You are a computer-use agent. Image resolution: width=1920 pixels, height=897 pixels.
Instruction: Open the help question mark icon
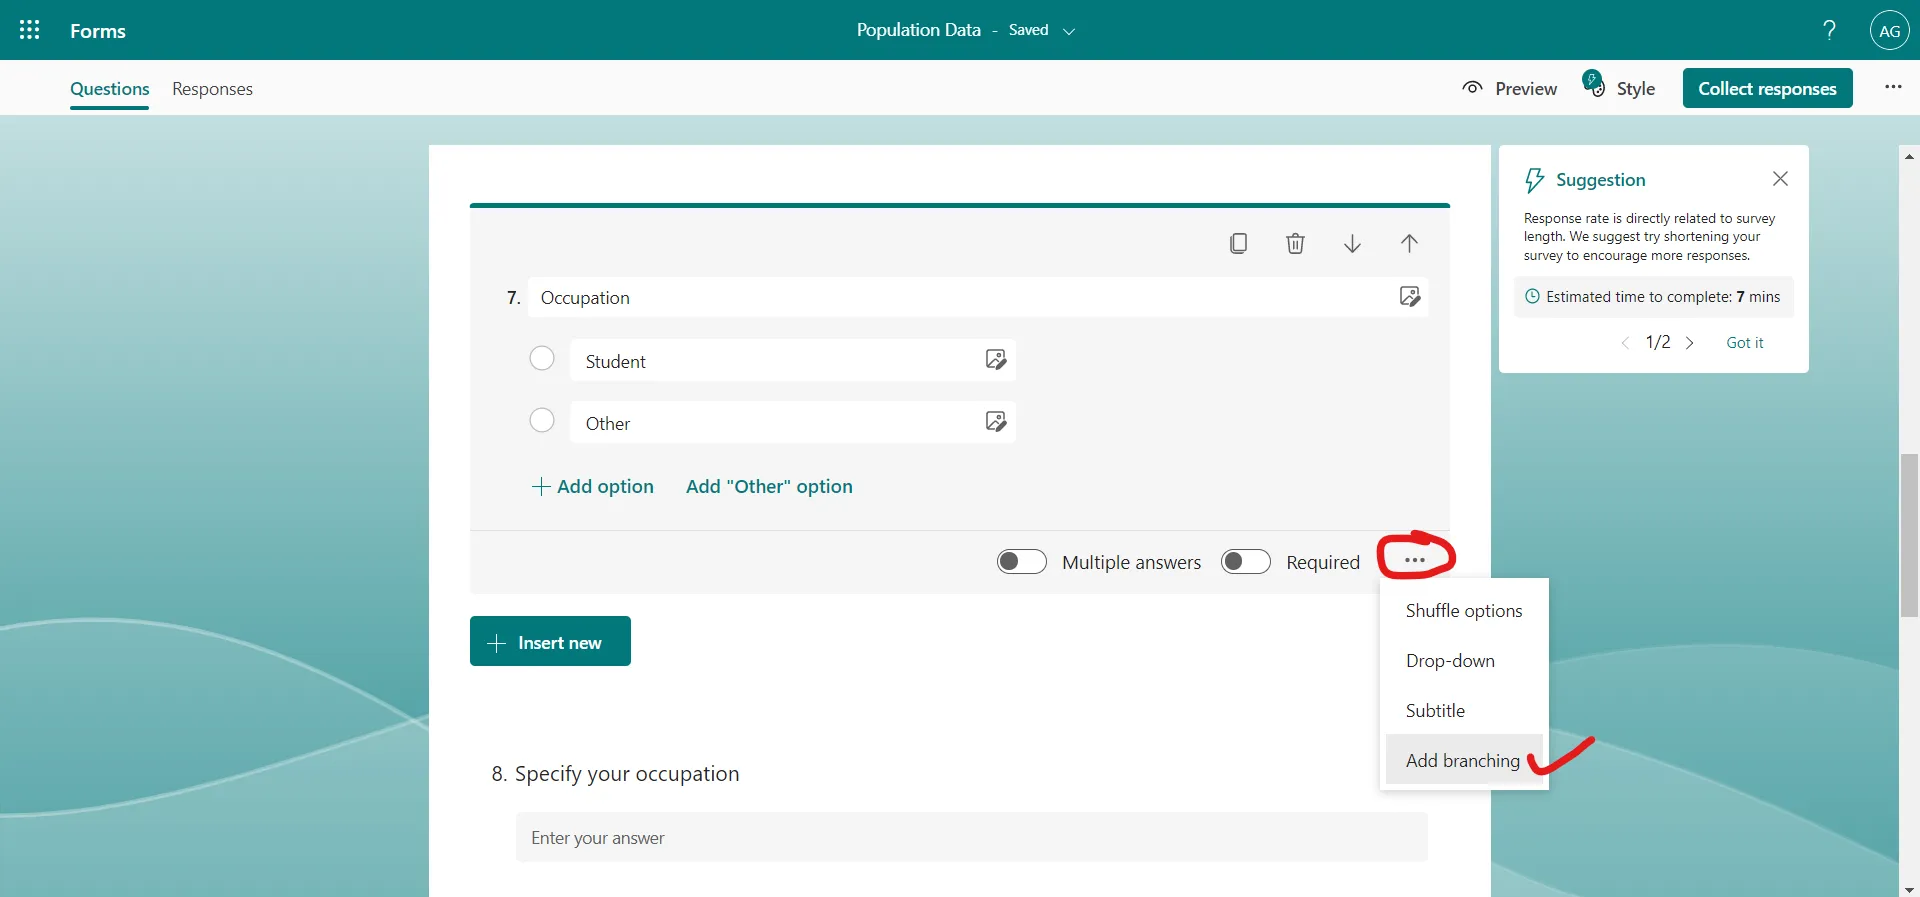click(x=1829, y=30)
